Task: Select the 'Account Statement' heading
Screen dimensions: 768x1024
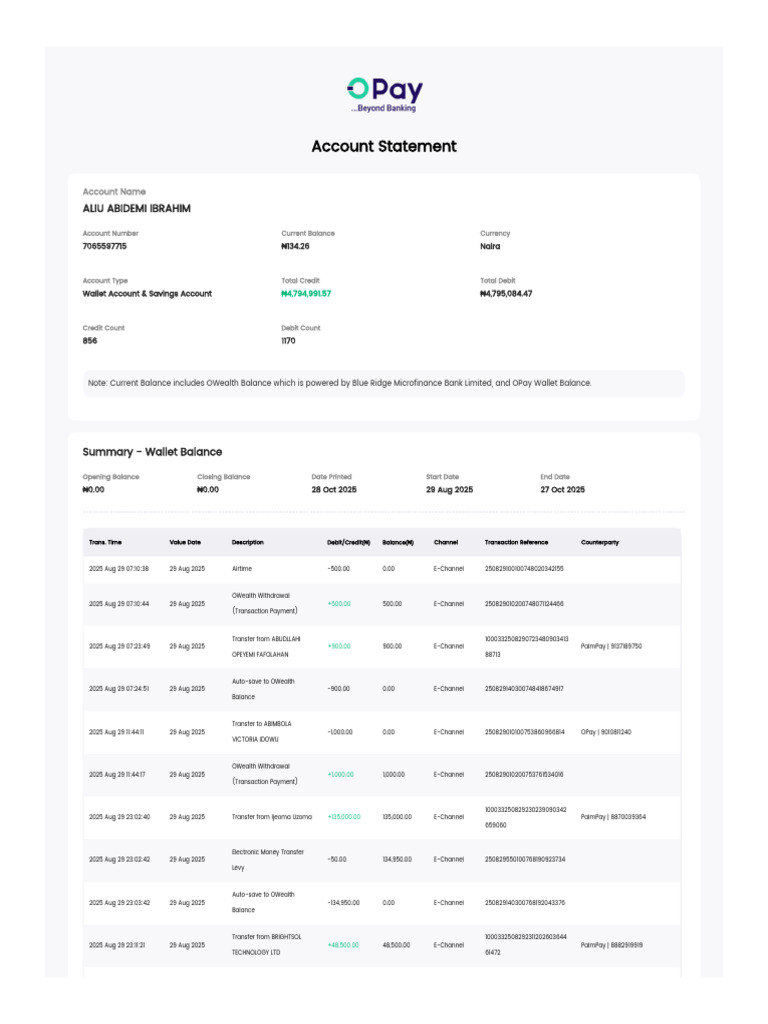Action: click(384, 146)
